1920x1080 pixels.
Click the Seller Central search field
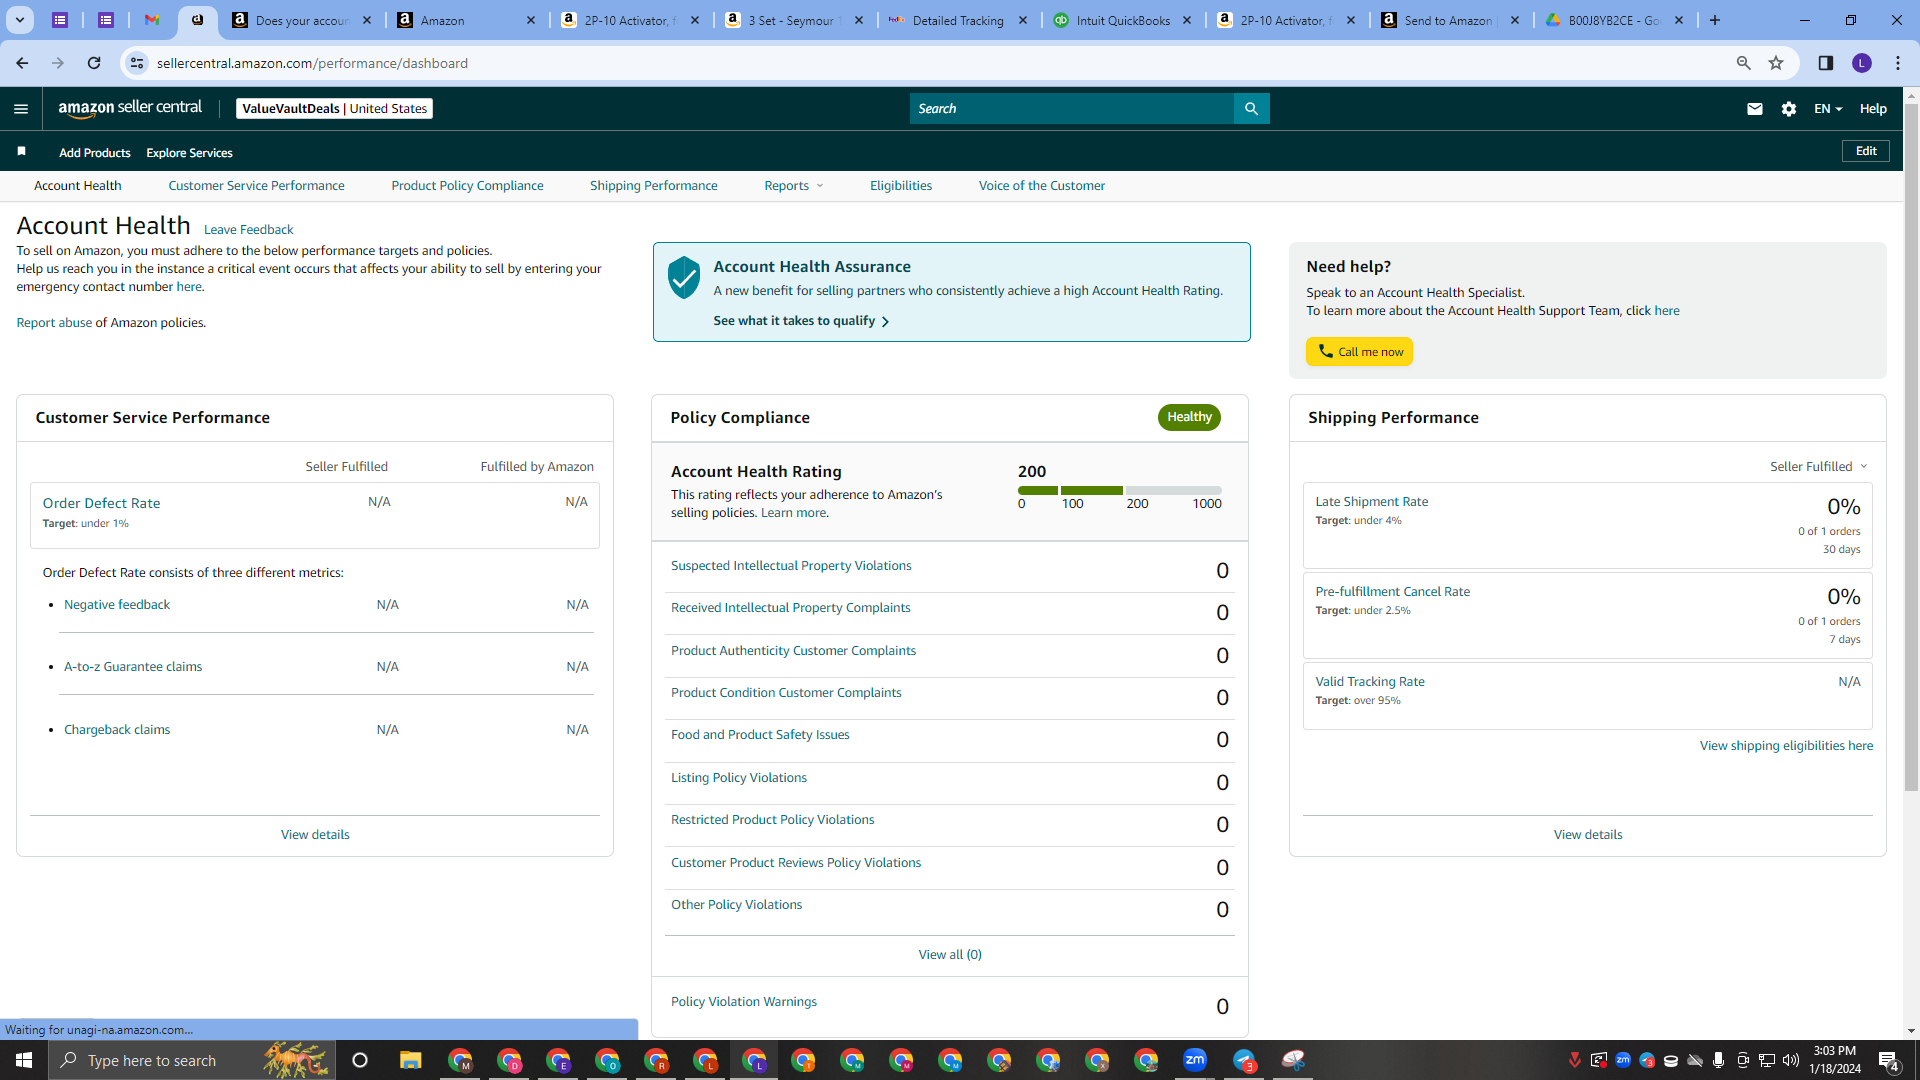coord(1072,109)
